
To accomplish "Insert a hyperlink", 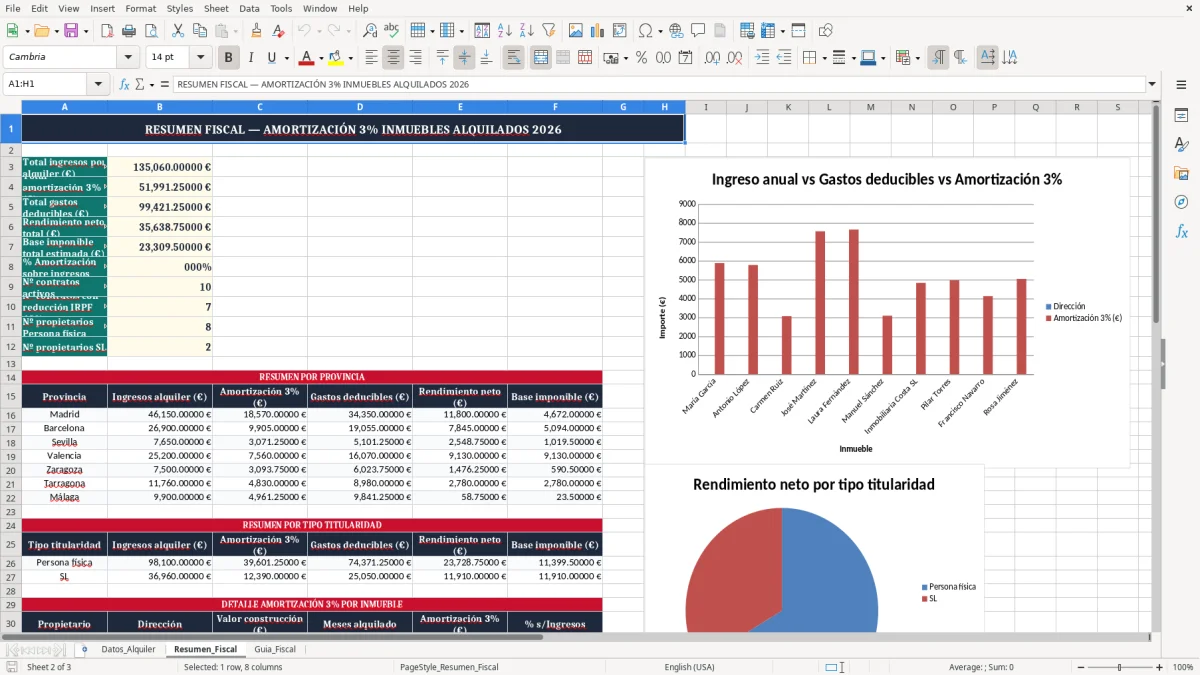I will tap(676, 31).
